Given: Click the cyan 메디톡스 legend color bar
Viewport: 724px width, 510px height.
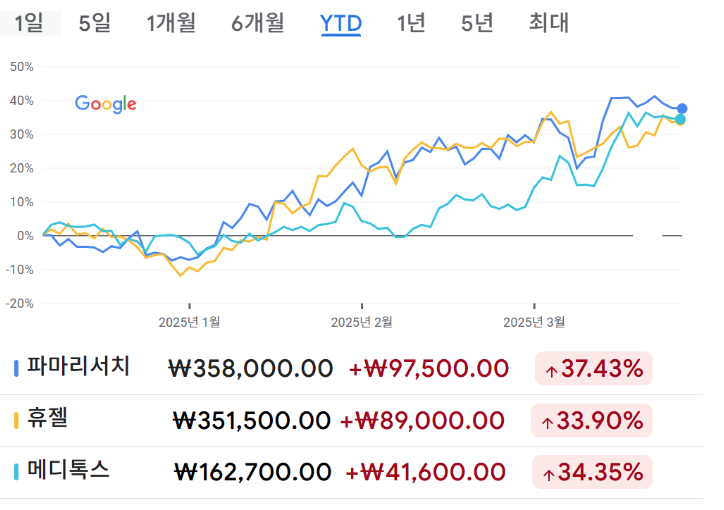Looking at the screenshot, I should click(16, 472).
